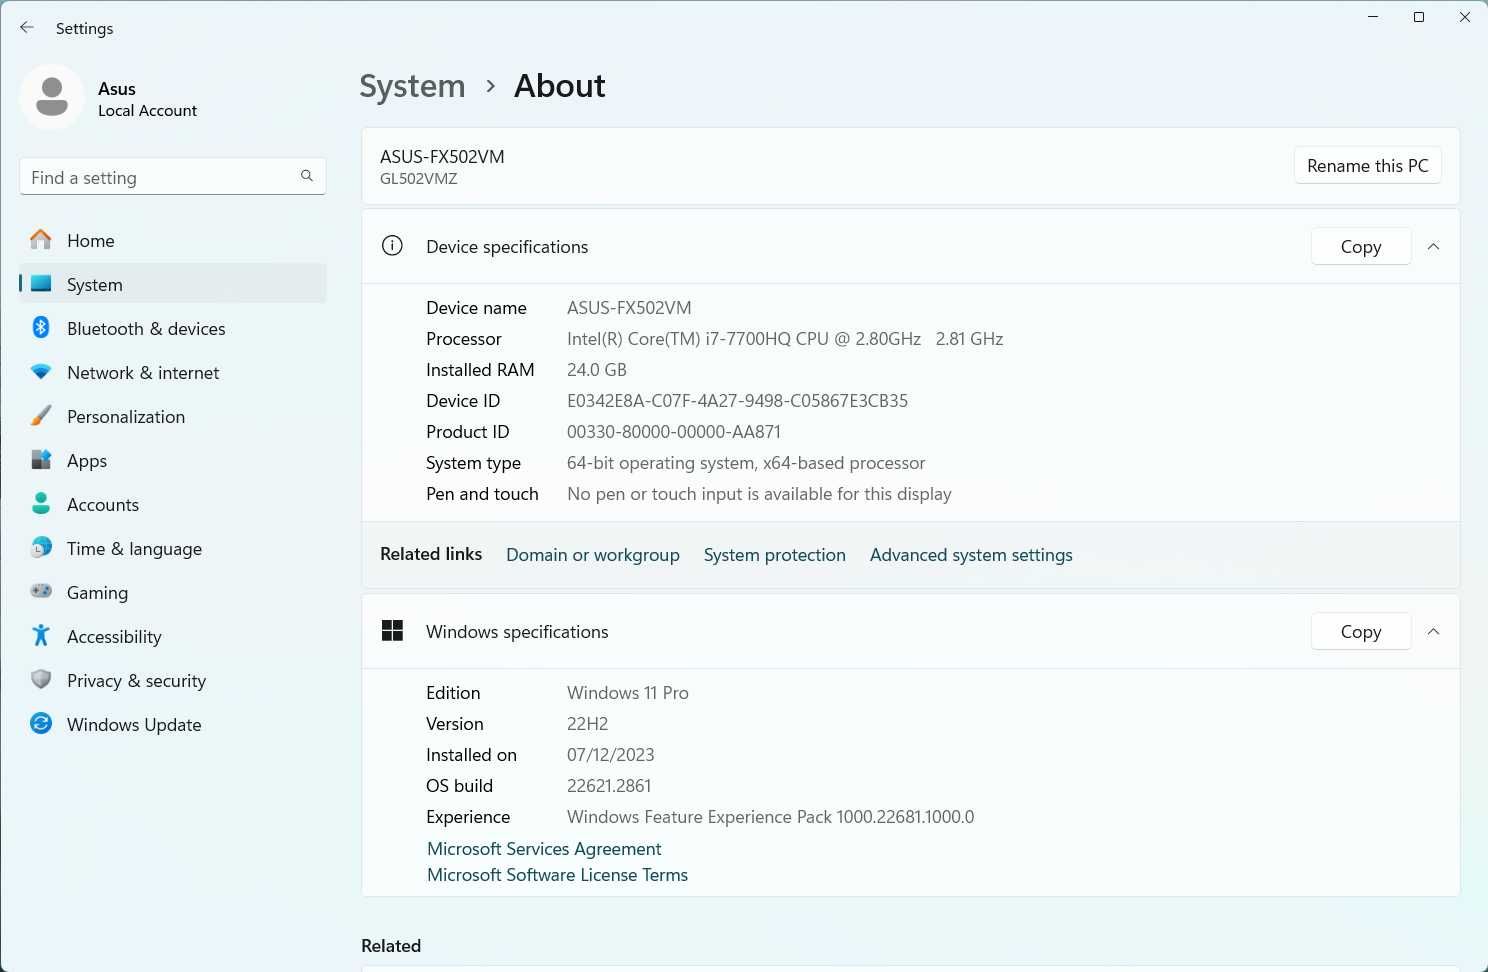
Task: Click the 64-bit operating system text
Action: [x=746, y=462]
